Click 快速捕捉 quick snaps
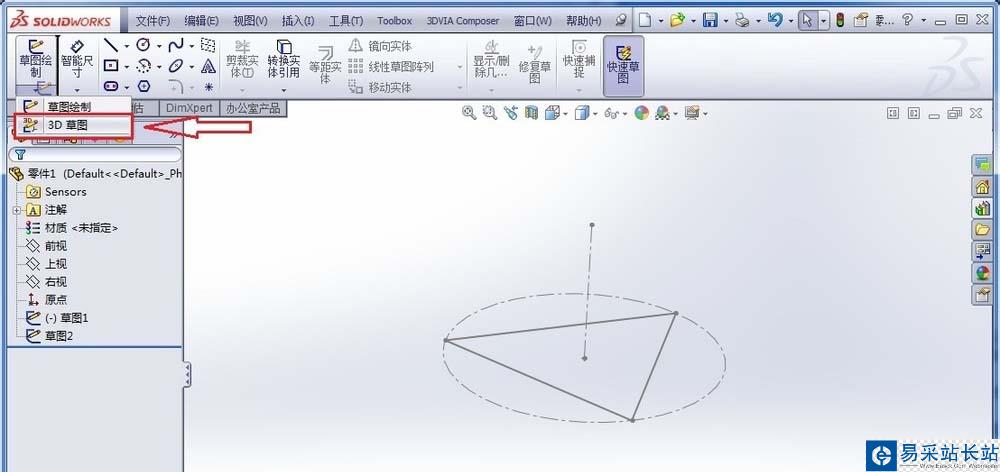Image resolution: width=1000 pixels, height=472 pixels. tap(578, 59)
